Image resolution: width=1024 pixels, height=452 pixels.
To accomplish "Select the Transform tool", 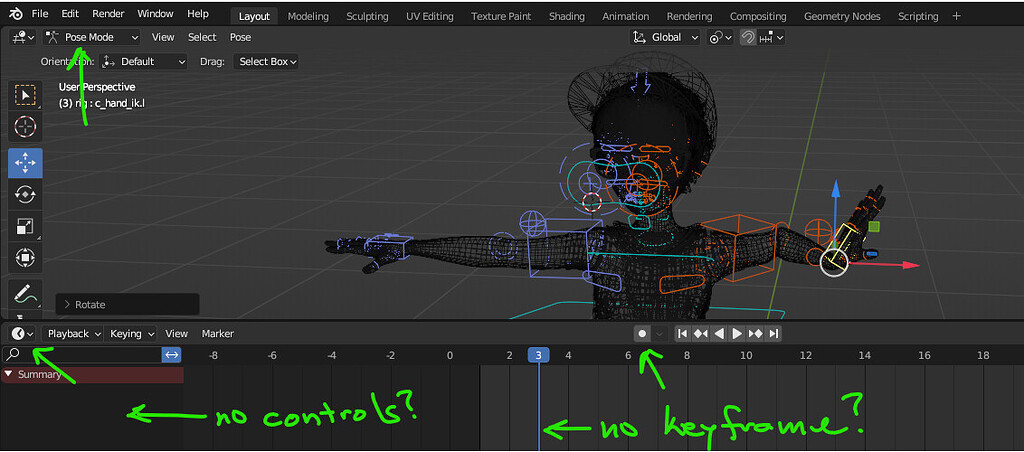I will [x=25, y=257].
